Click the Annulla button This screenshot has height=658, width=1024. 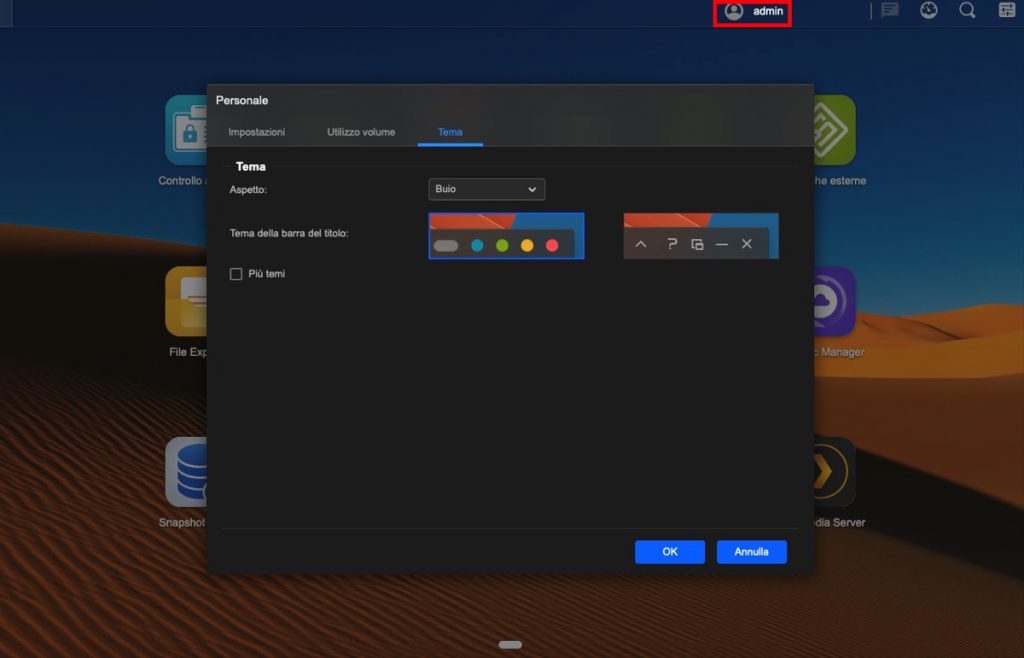[x=751, y=552]
